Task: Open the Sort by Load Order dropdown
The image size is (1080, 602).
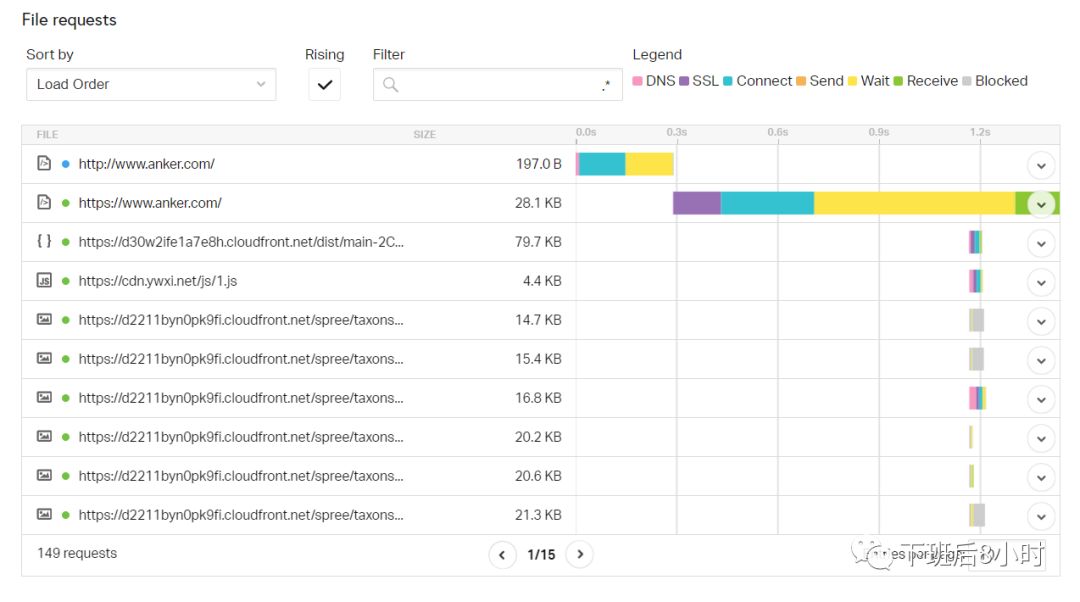Action: (x=151, y=85)
